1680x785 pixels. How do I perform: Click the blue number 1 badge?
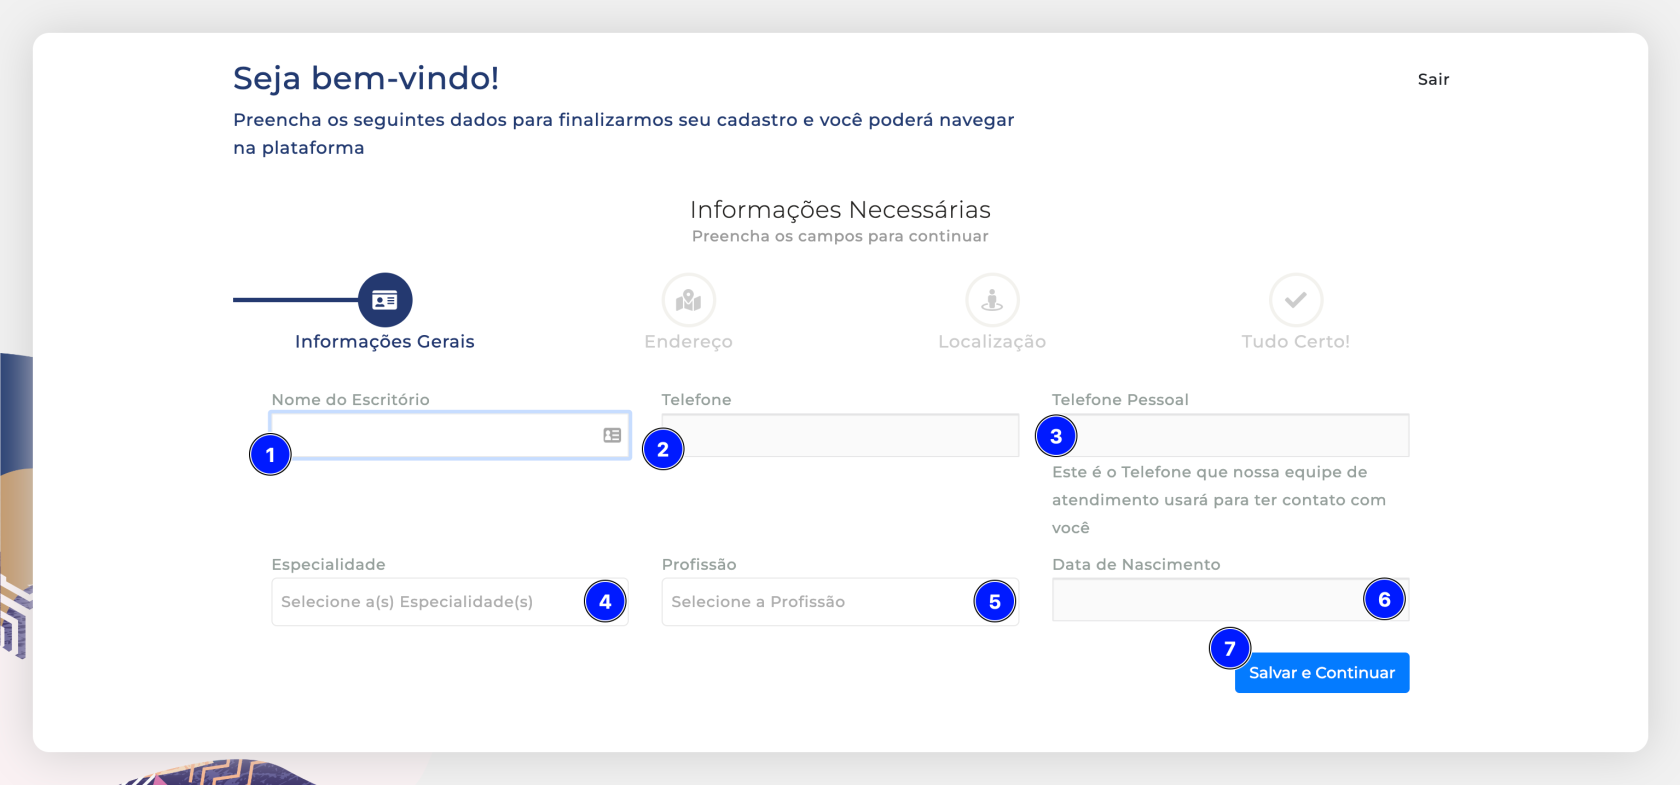click(x=270, y=455)
